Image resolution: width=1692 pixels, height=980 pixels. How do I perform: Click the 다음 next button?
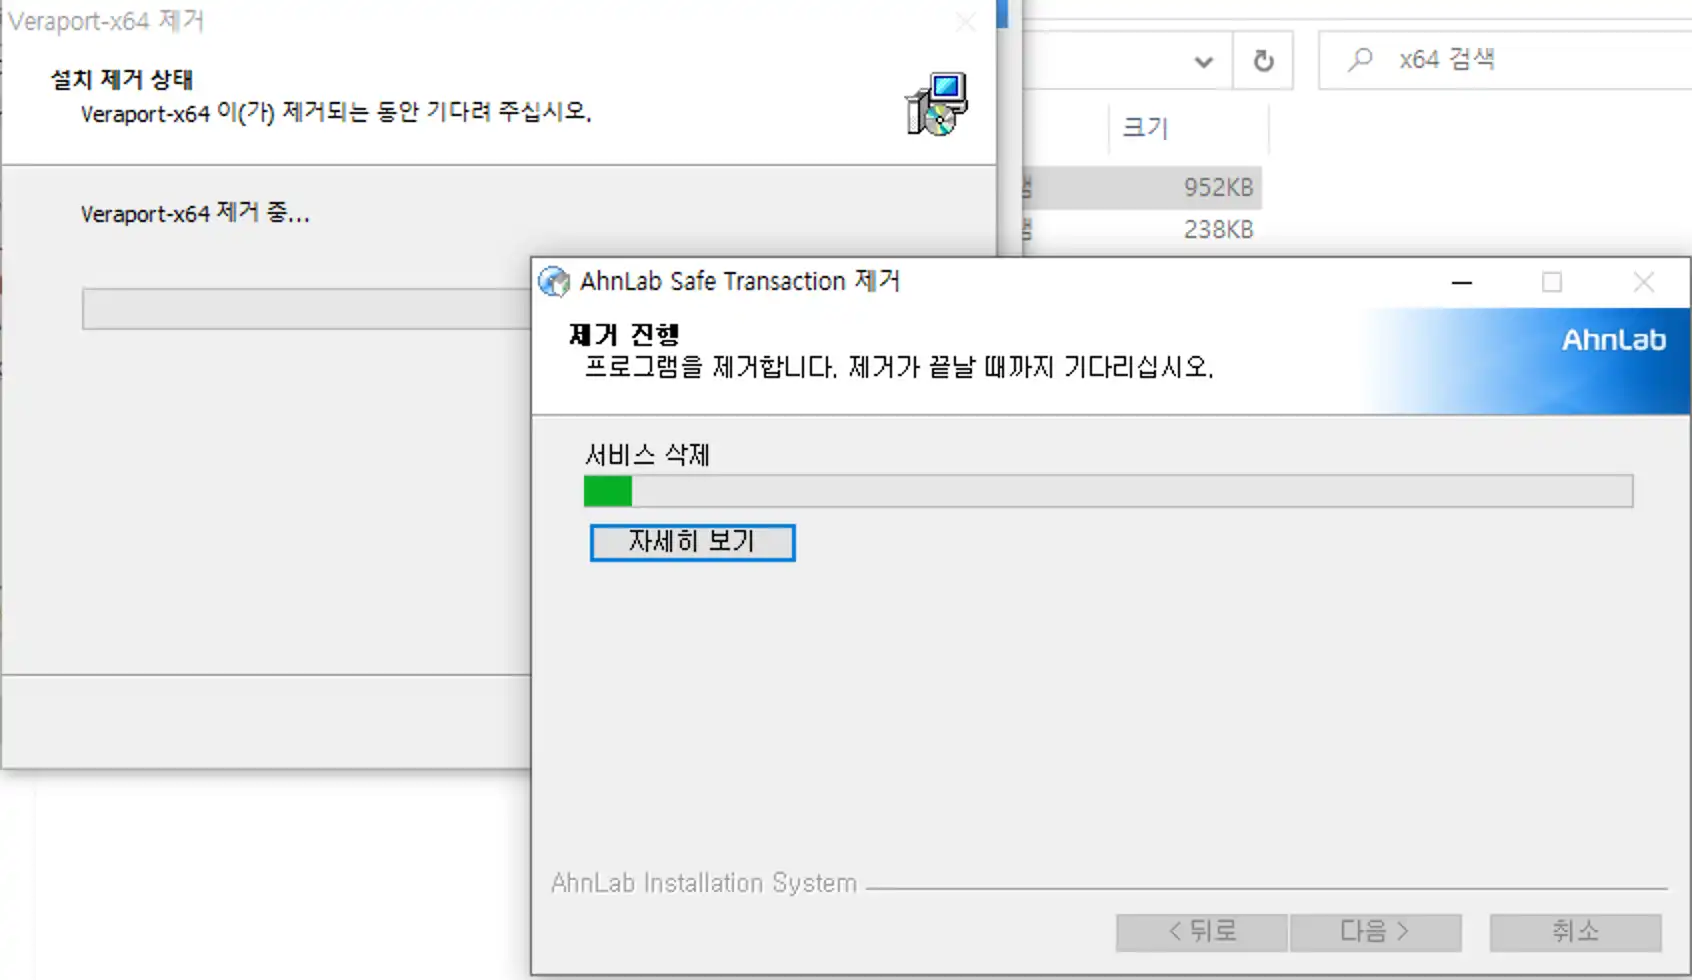click(1375, 932)
